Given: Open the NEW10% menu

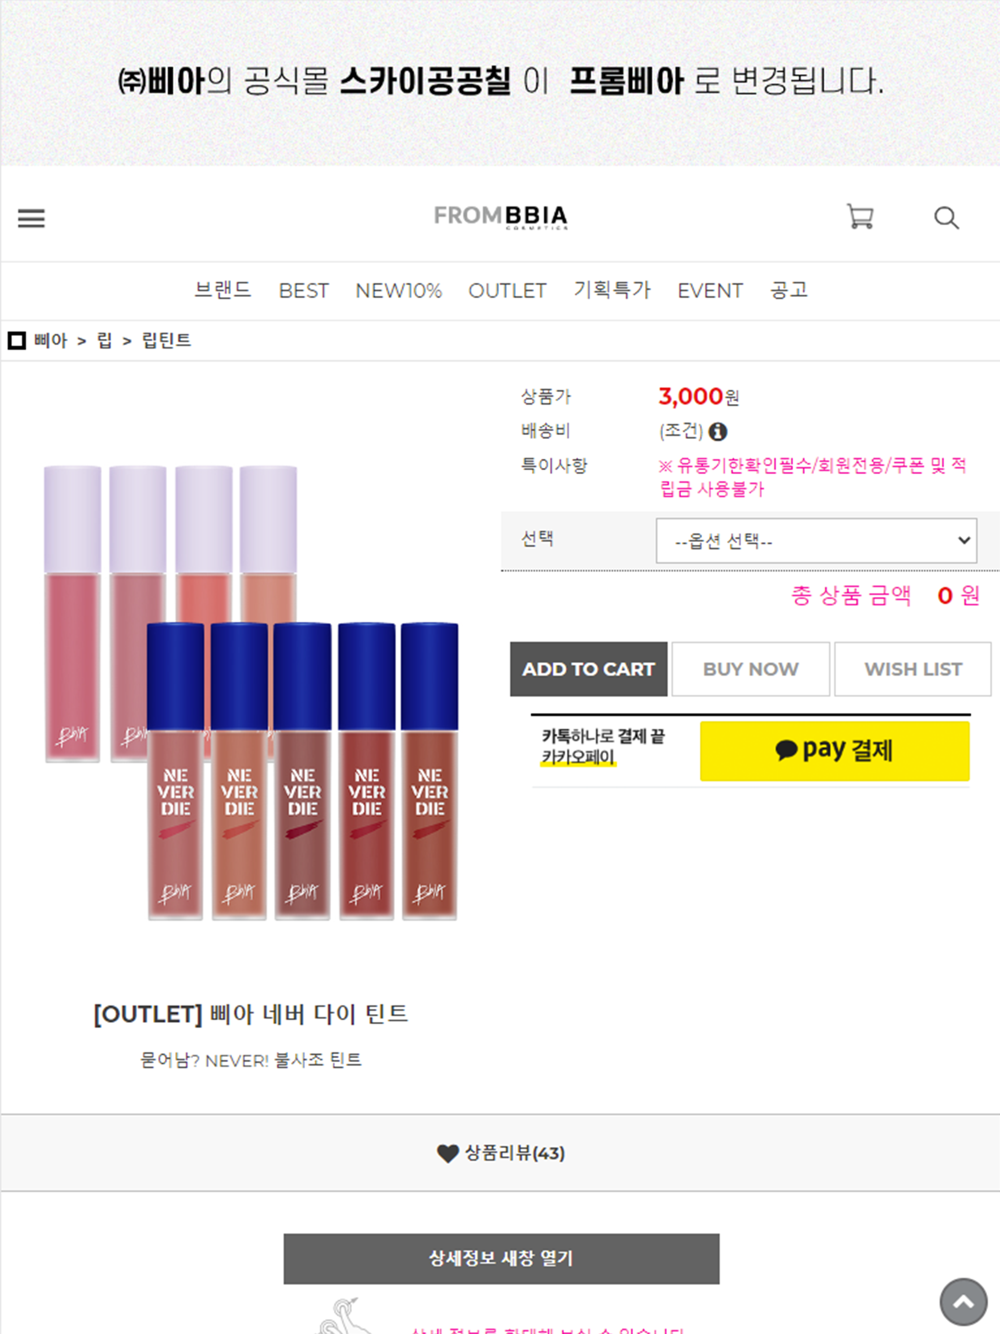Looking at the screenshot, I should tap(399, 291).
